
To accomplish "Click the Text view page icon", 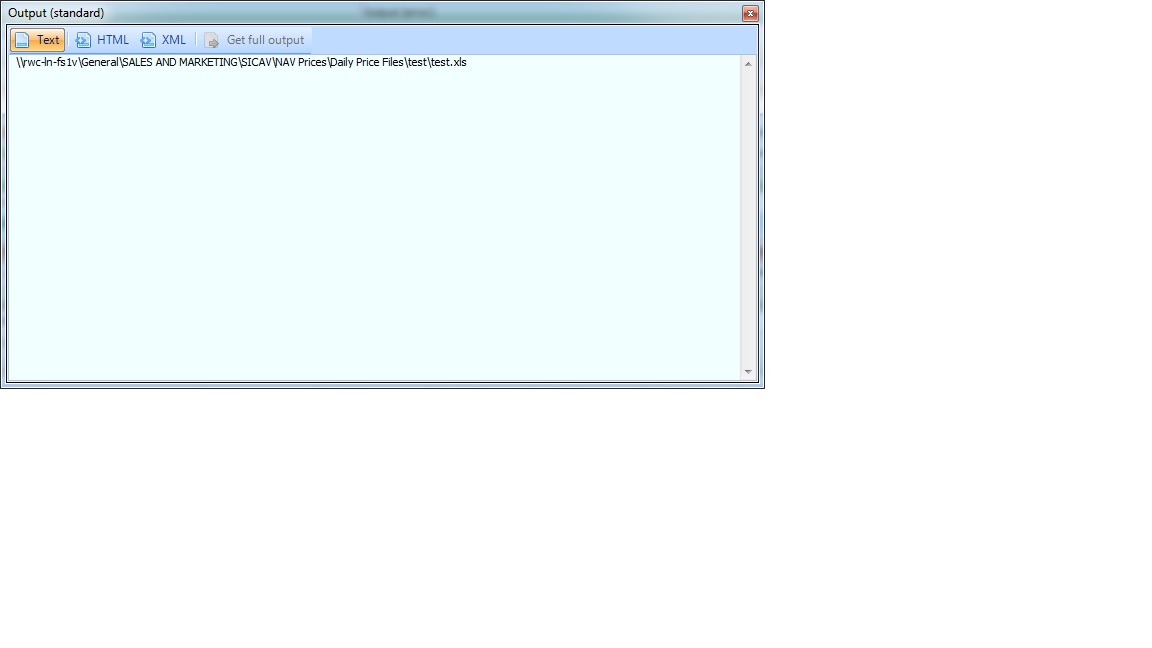I will point(22,40).
